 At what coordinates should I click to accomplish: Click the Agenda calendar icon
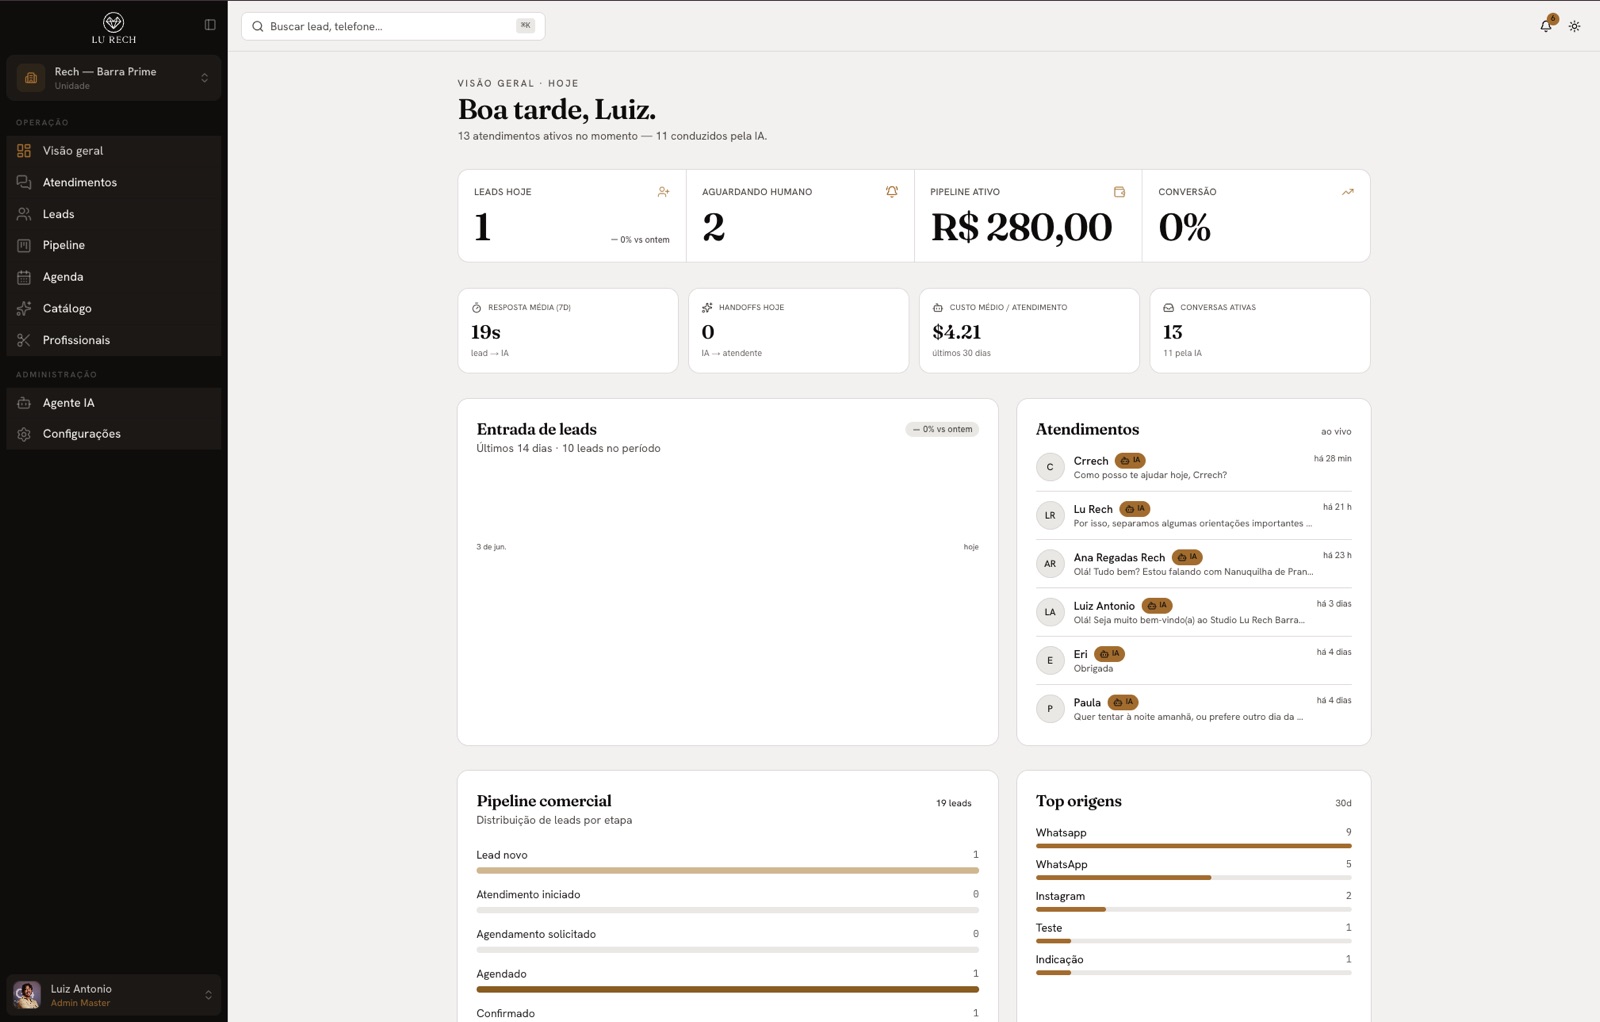[x=24, y=277]
